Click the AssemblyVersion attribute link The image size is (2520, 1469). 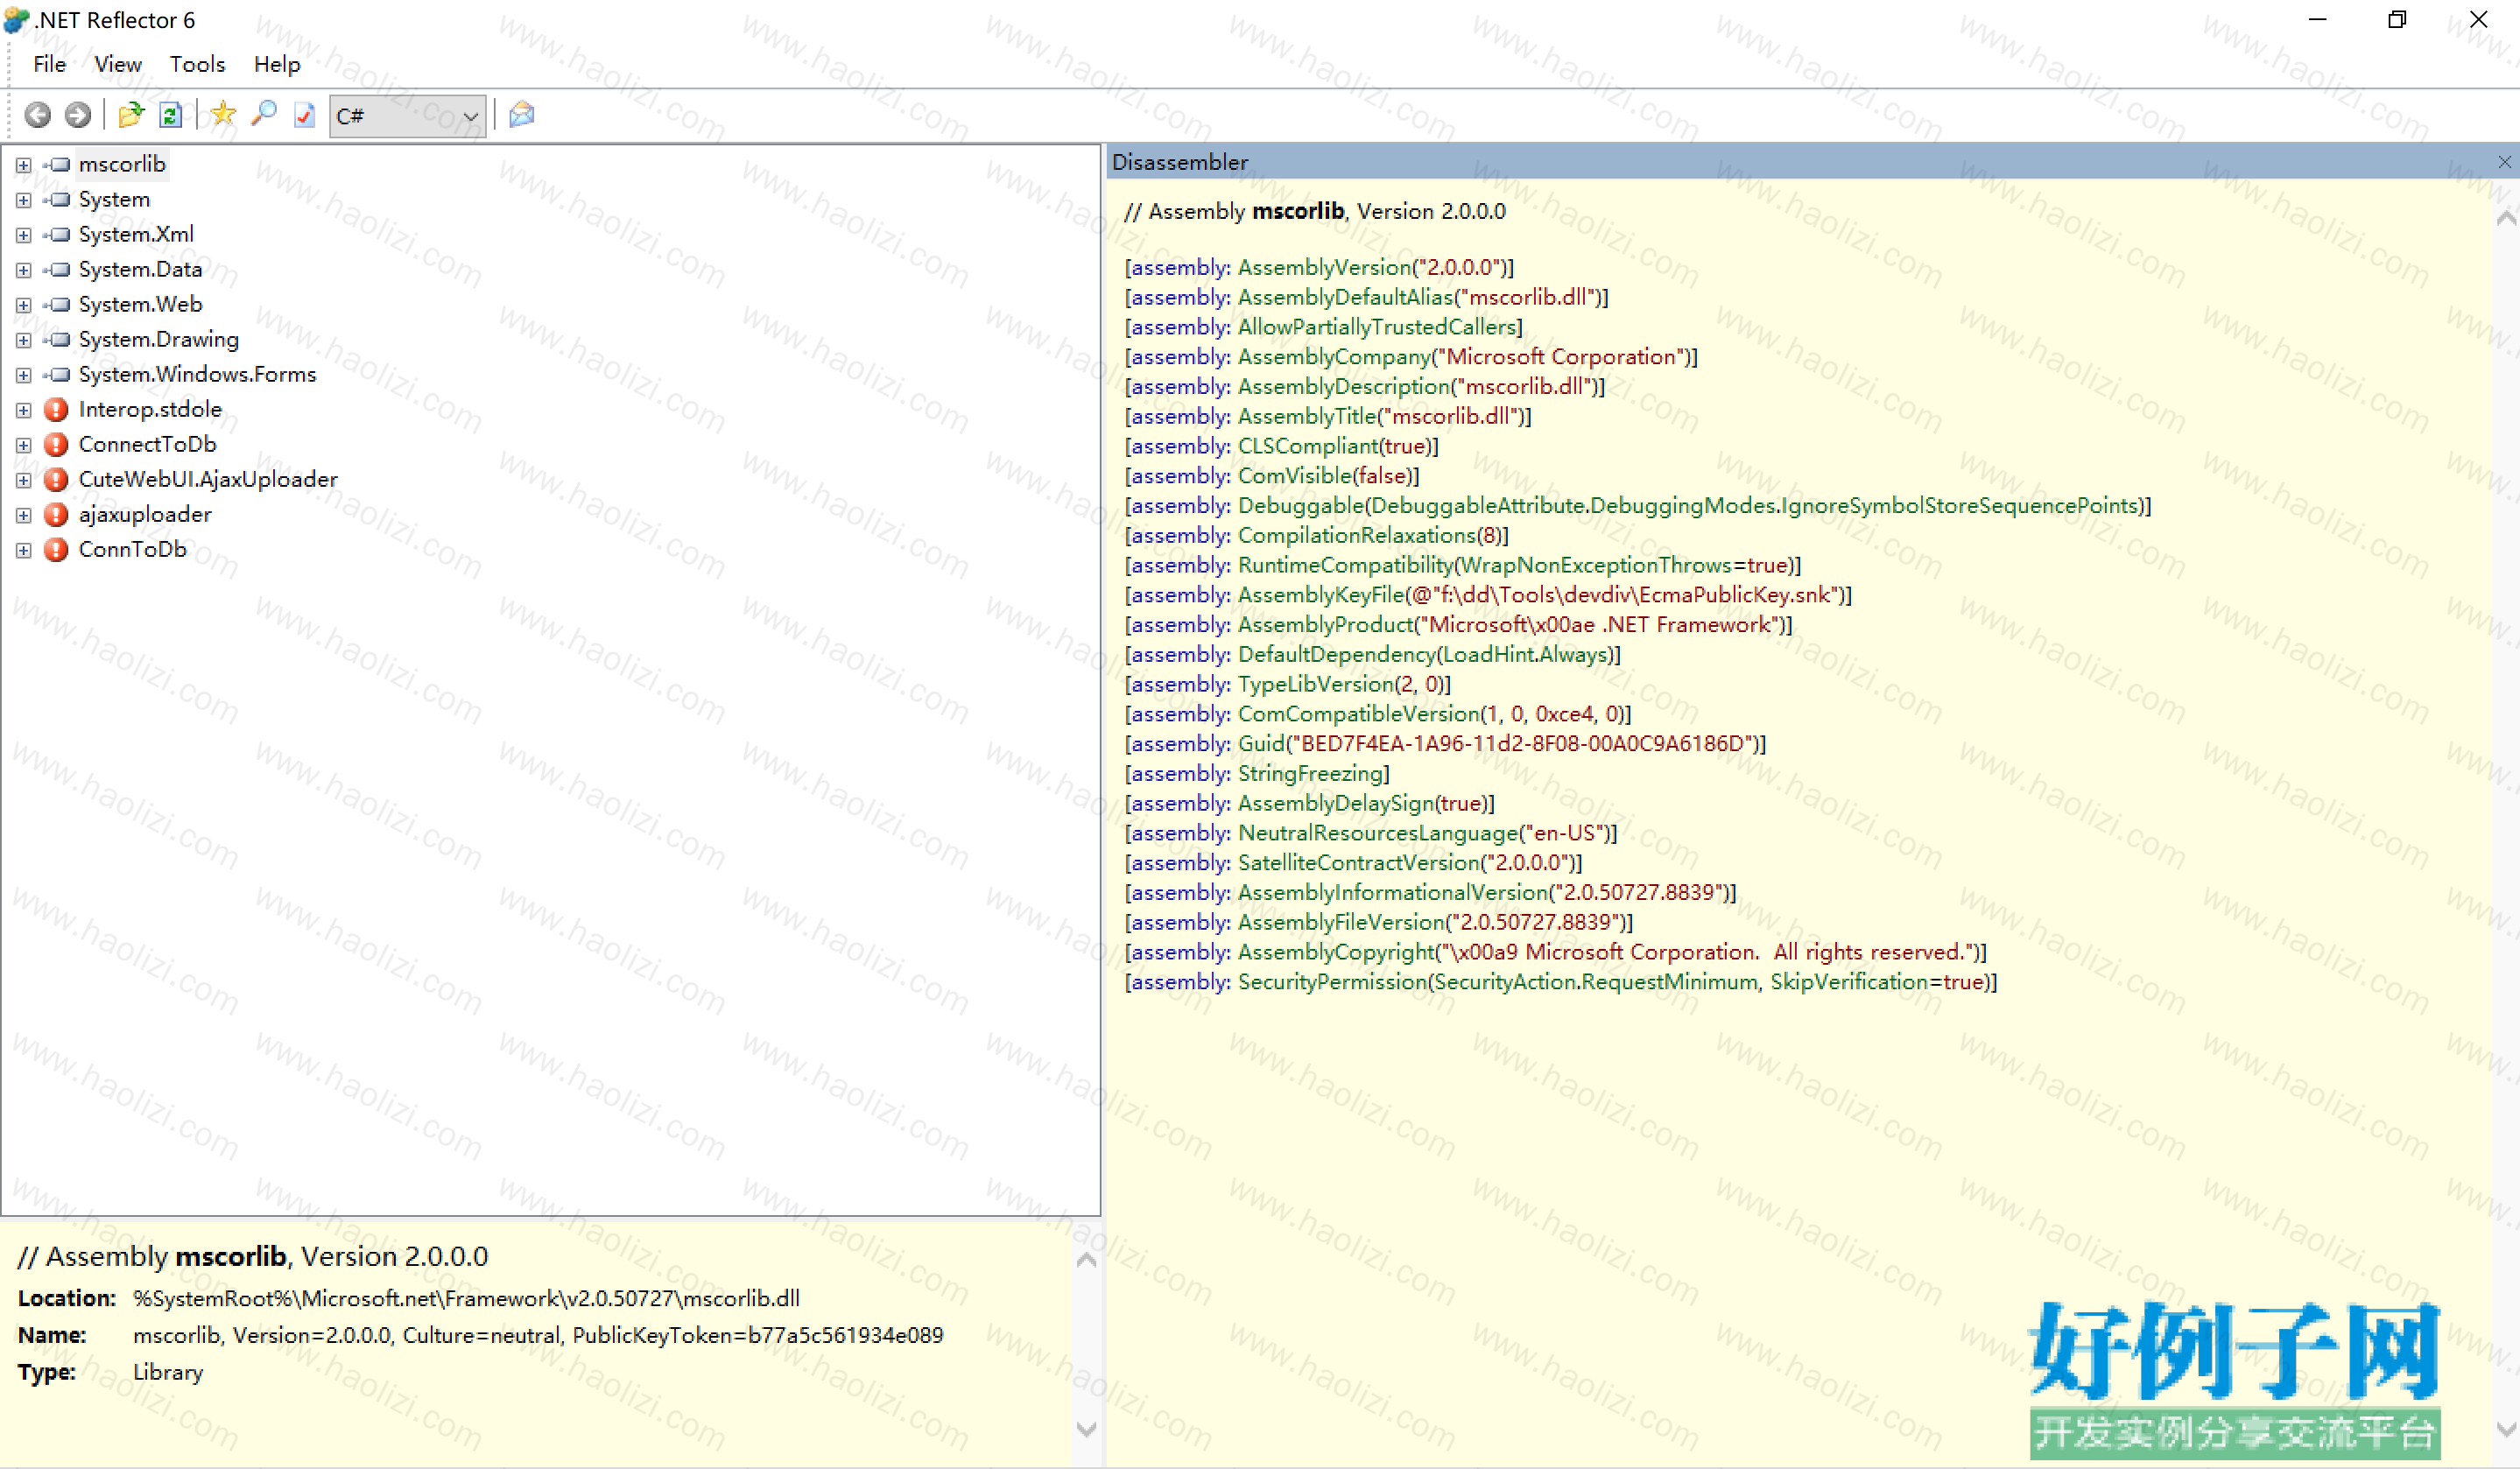1324,267
